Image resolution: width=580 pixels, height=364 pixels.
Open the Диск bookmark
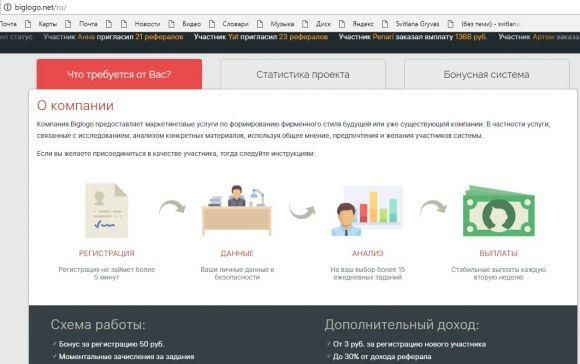pos(323,24)
